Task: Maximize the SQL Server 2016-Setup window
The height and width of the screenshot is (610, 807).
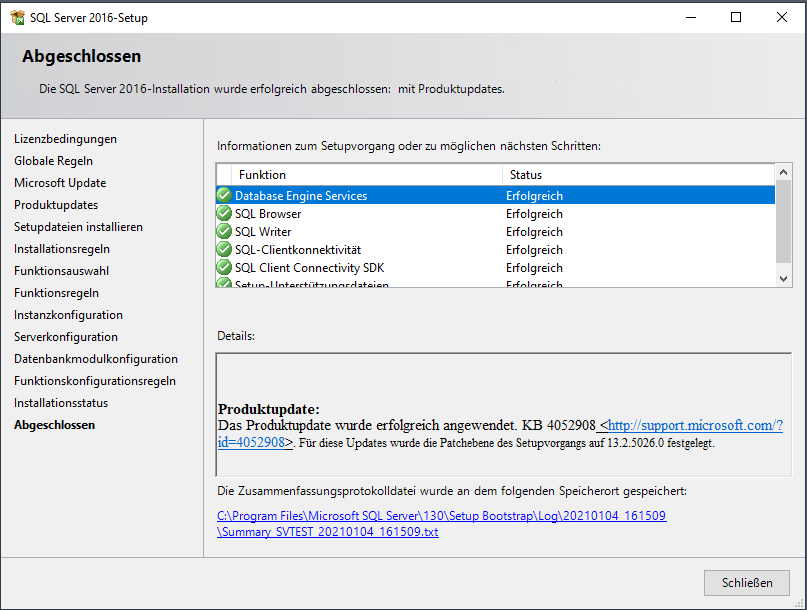Action: (736, 17)
